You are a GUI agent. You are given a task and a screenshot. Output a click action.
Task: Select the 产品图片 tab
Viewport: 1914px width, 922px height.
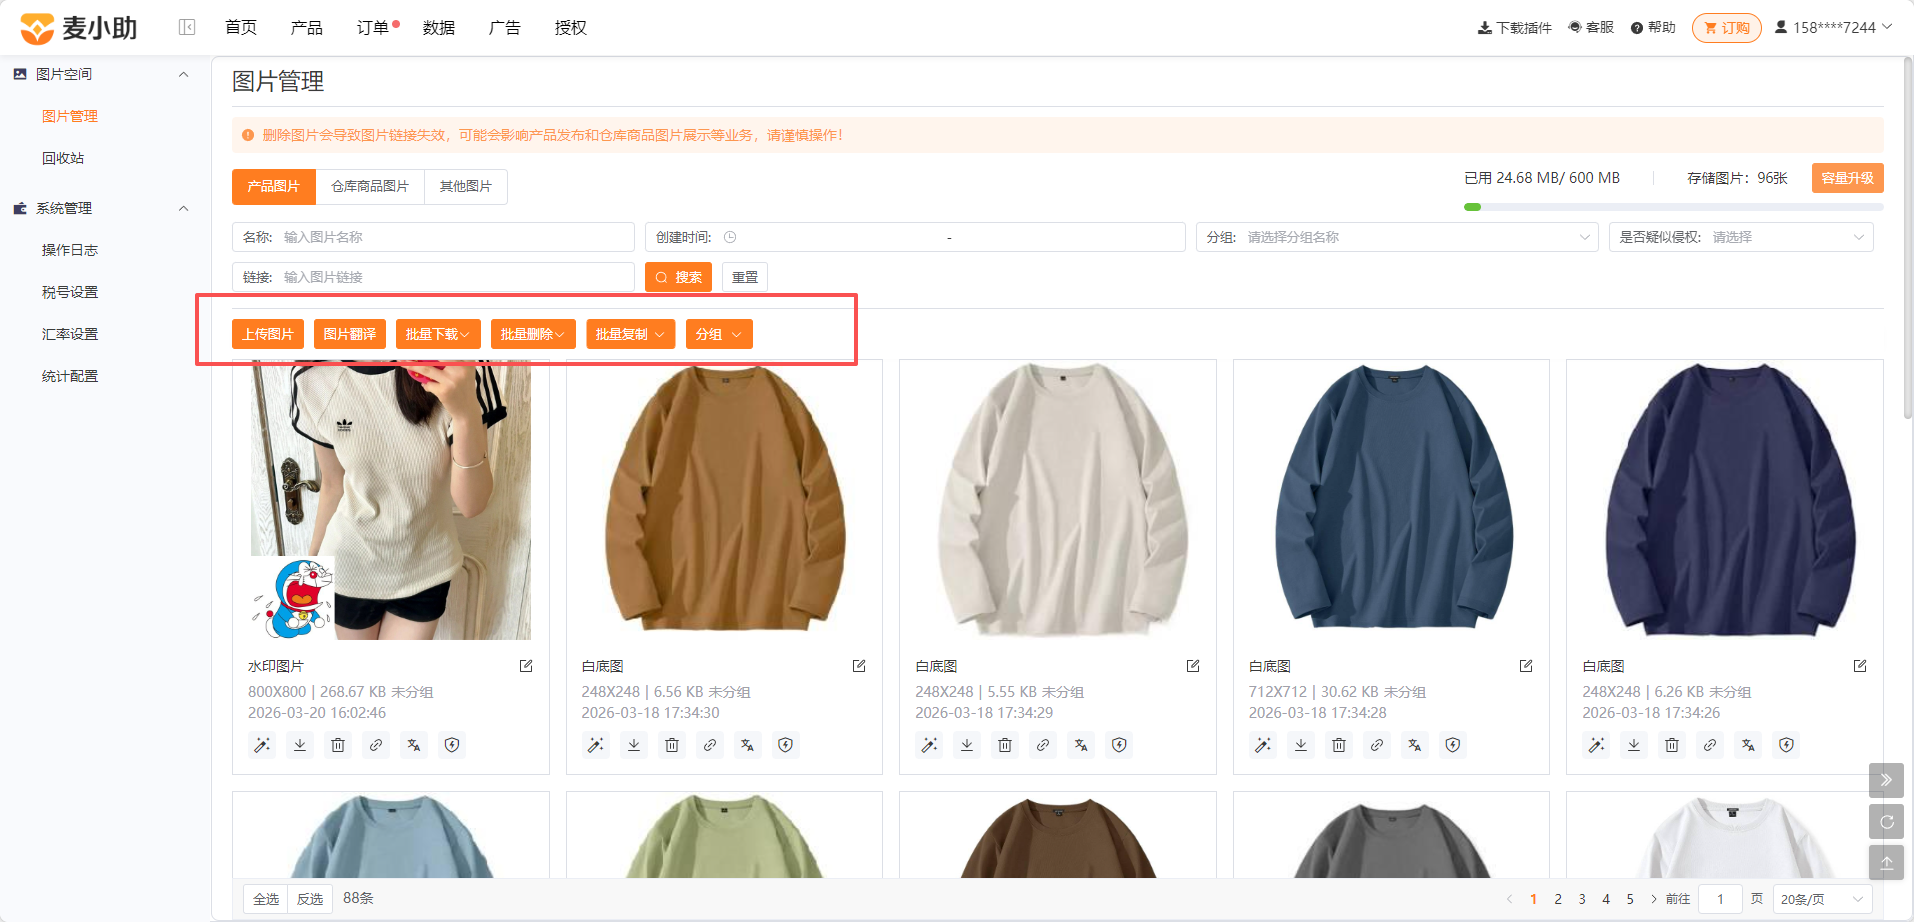click(x=274, y=186)
